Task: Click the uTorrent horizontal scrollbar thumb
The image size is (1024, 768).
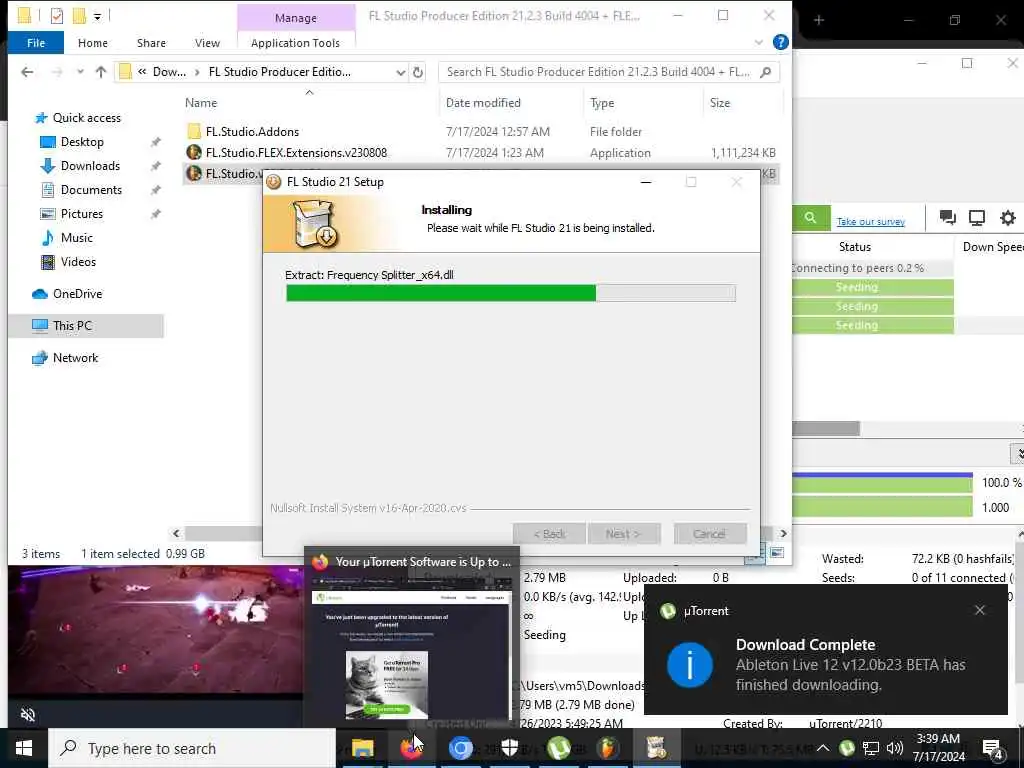Action: [826, 429]
